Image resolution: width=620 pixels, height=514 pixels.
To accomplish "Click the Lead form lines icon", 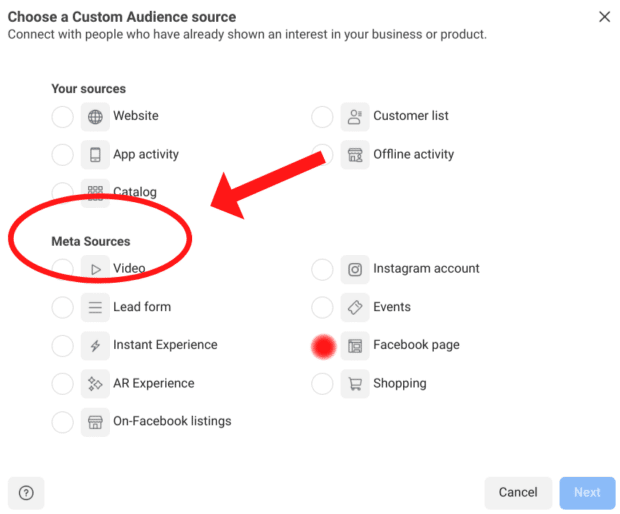I will click(x=95, y=307).
